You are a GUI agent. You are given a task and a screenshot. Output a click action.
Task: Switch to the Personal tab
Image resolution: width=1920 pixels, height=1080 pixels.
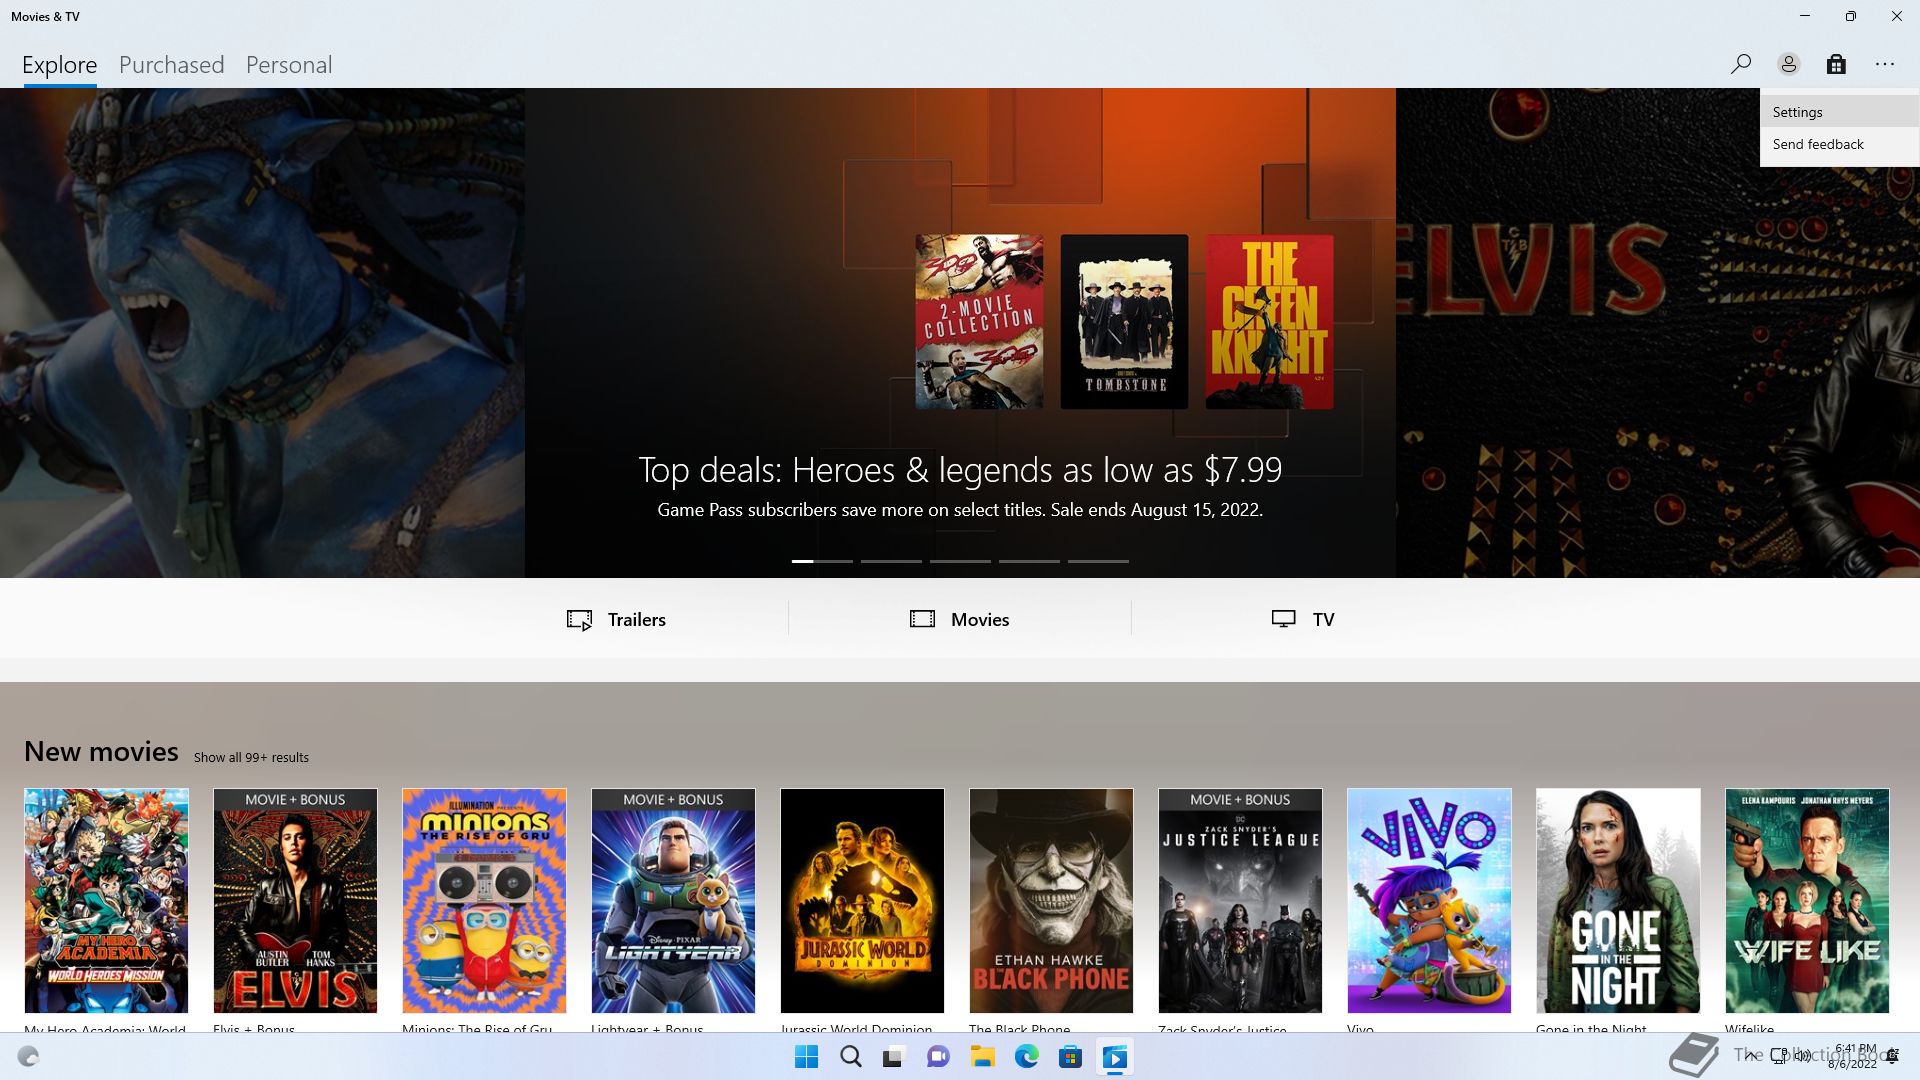289,65
